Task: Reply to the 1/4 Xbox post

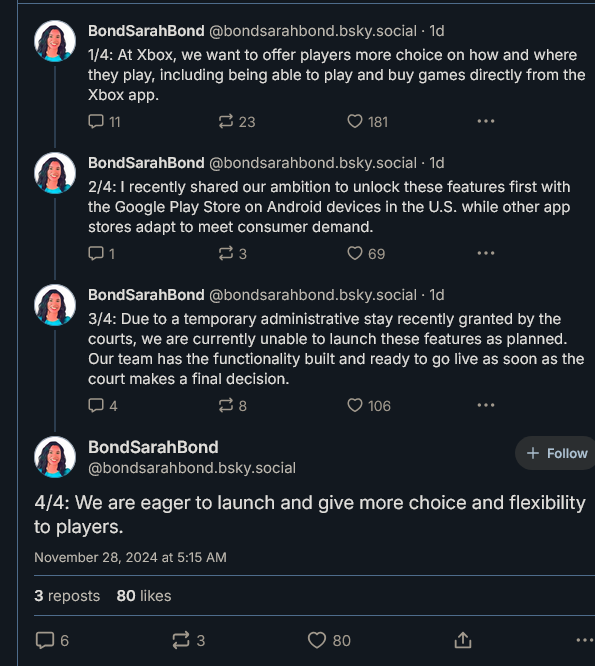Action: coord(104,122)
